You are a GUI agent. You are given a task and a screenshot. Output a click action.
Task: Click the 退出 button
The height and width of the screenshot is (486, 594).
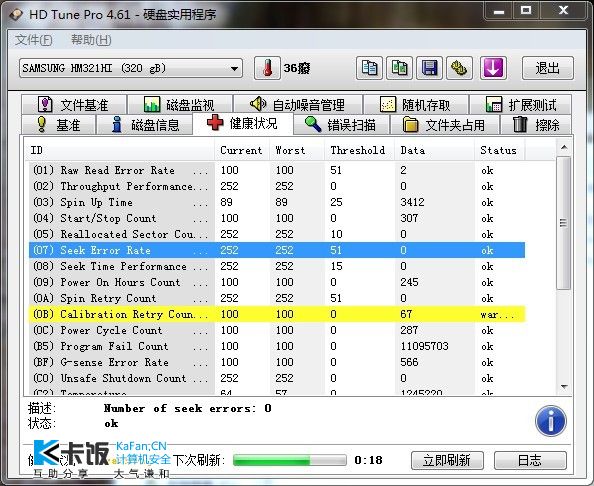click(548, 68)
